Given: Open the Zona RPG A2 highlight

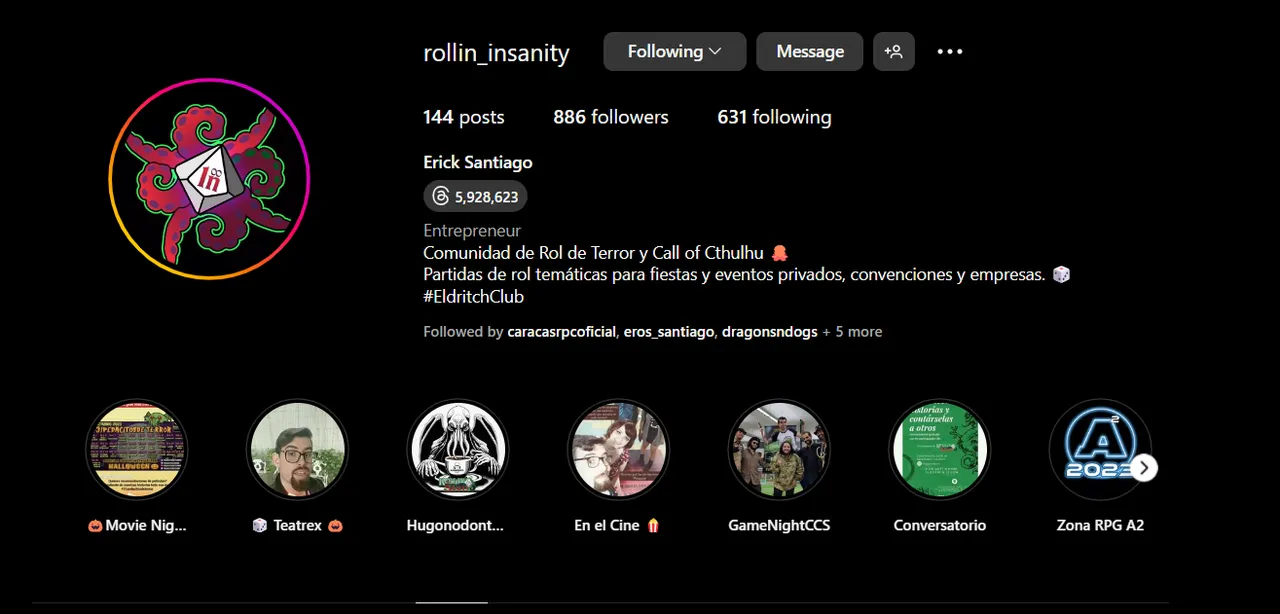Looking at the screenshot, I should (1099, 450).
